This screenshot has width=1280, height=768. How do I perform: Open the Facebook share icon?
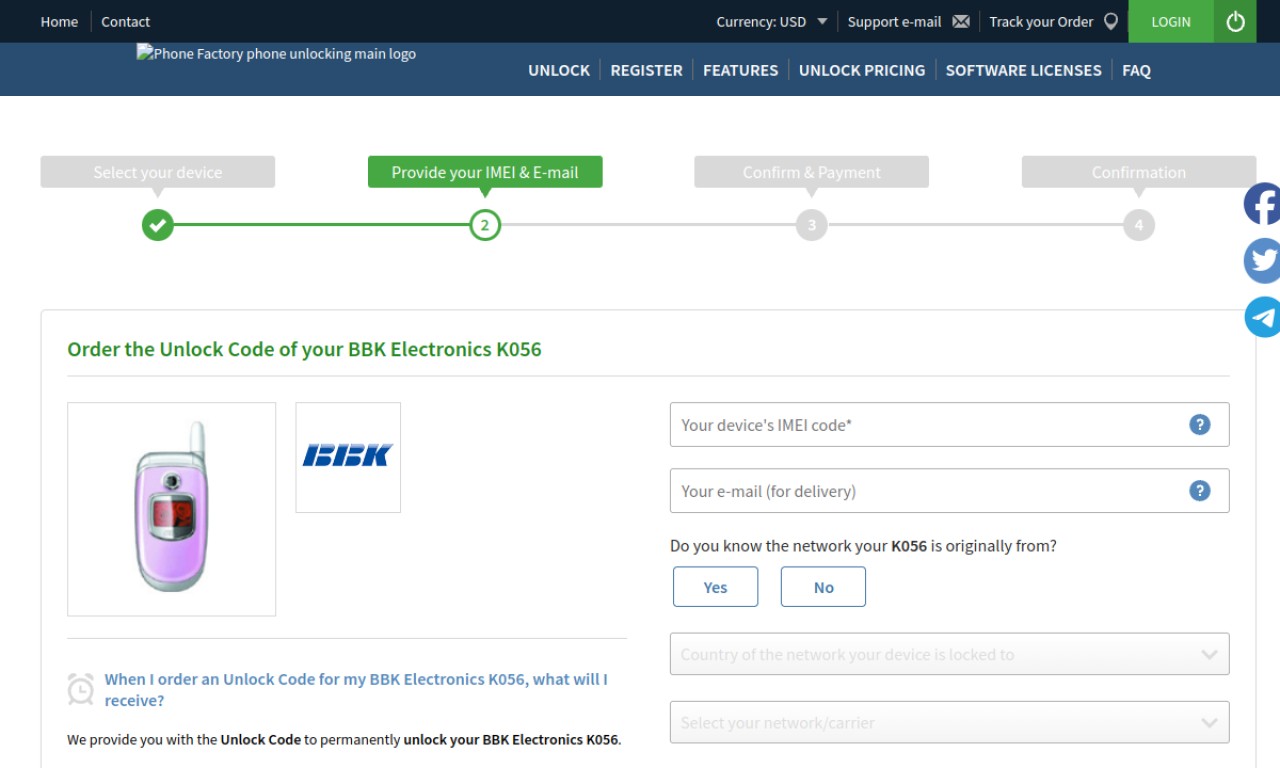(x=1262, y=204)
